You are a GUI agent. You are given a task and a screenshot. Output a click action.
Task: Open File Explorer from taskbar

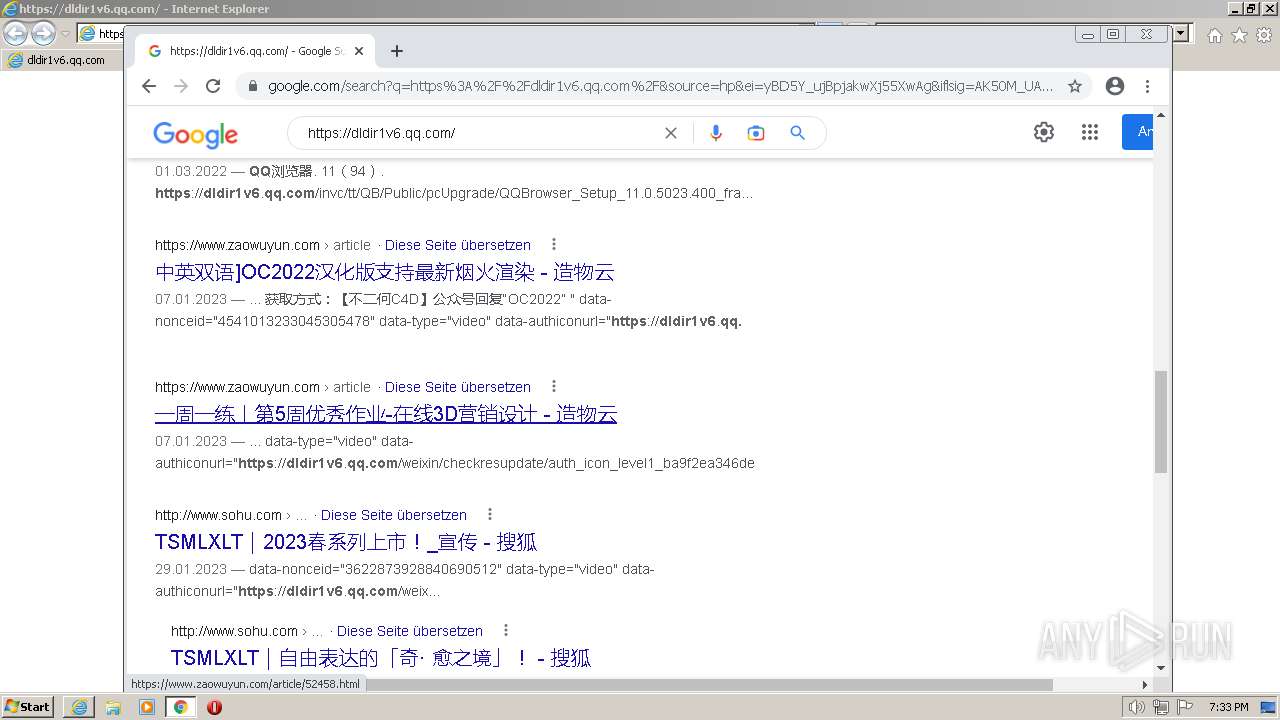click(x=113, y=707)
